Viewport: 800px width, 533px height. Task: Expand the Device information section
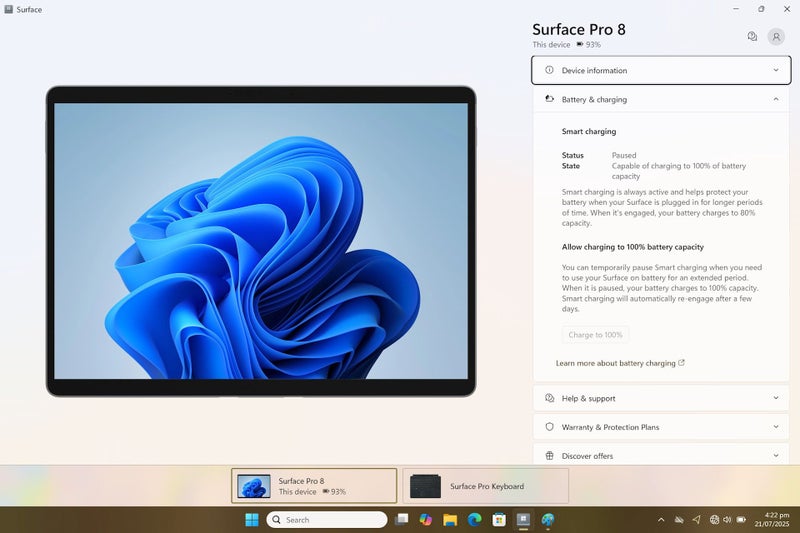coord(661,70)
